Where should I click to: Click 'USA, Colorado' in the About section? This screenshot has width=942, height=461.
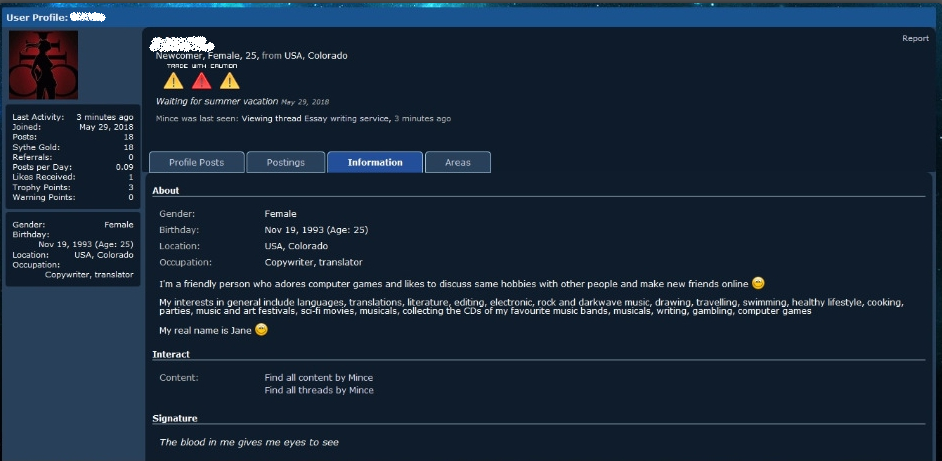[x=296, y=246]
